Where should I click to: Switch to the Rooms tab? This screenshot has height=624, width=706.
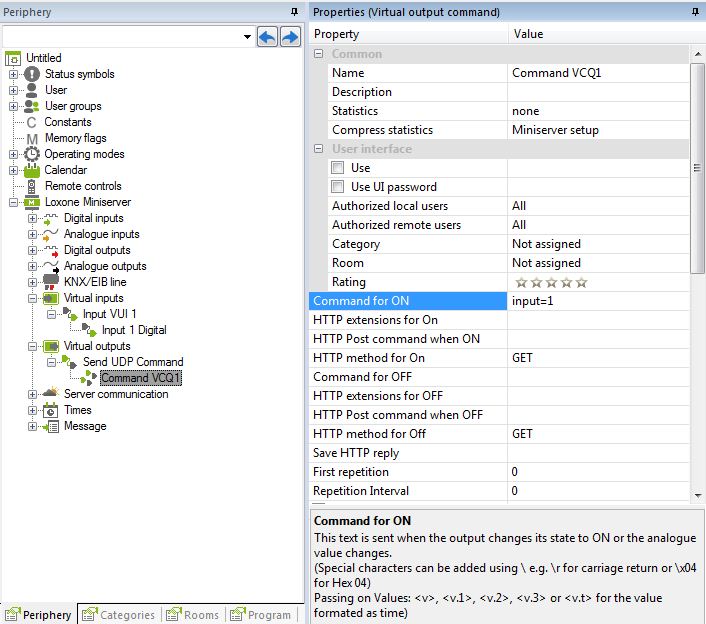click(x=193, y=615)
